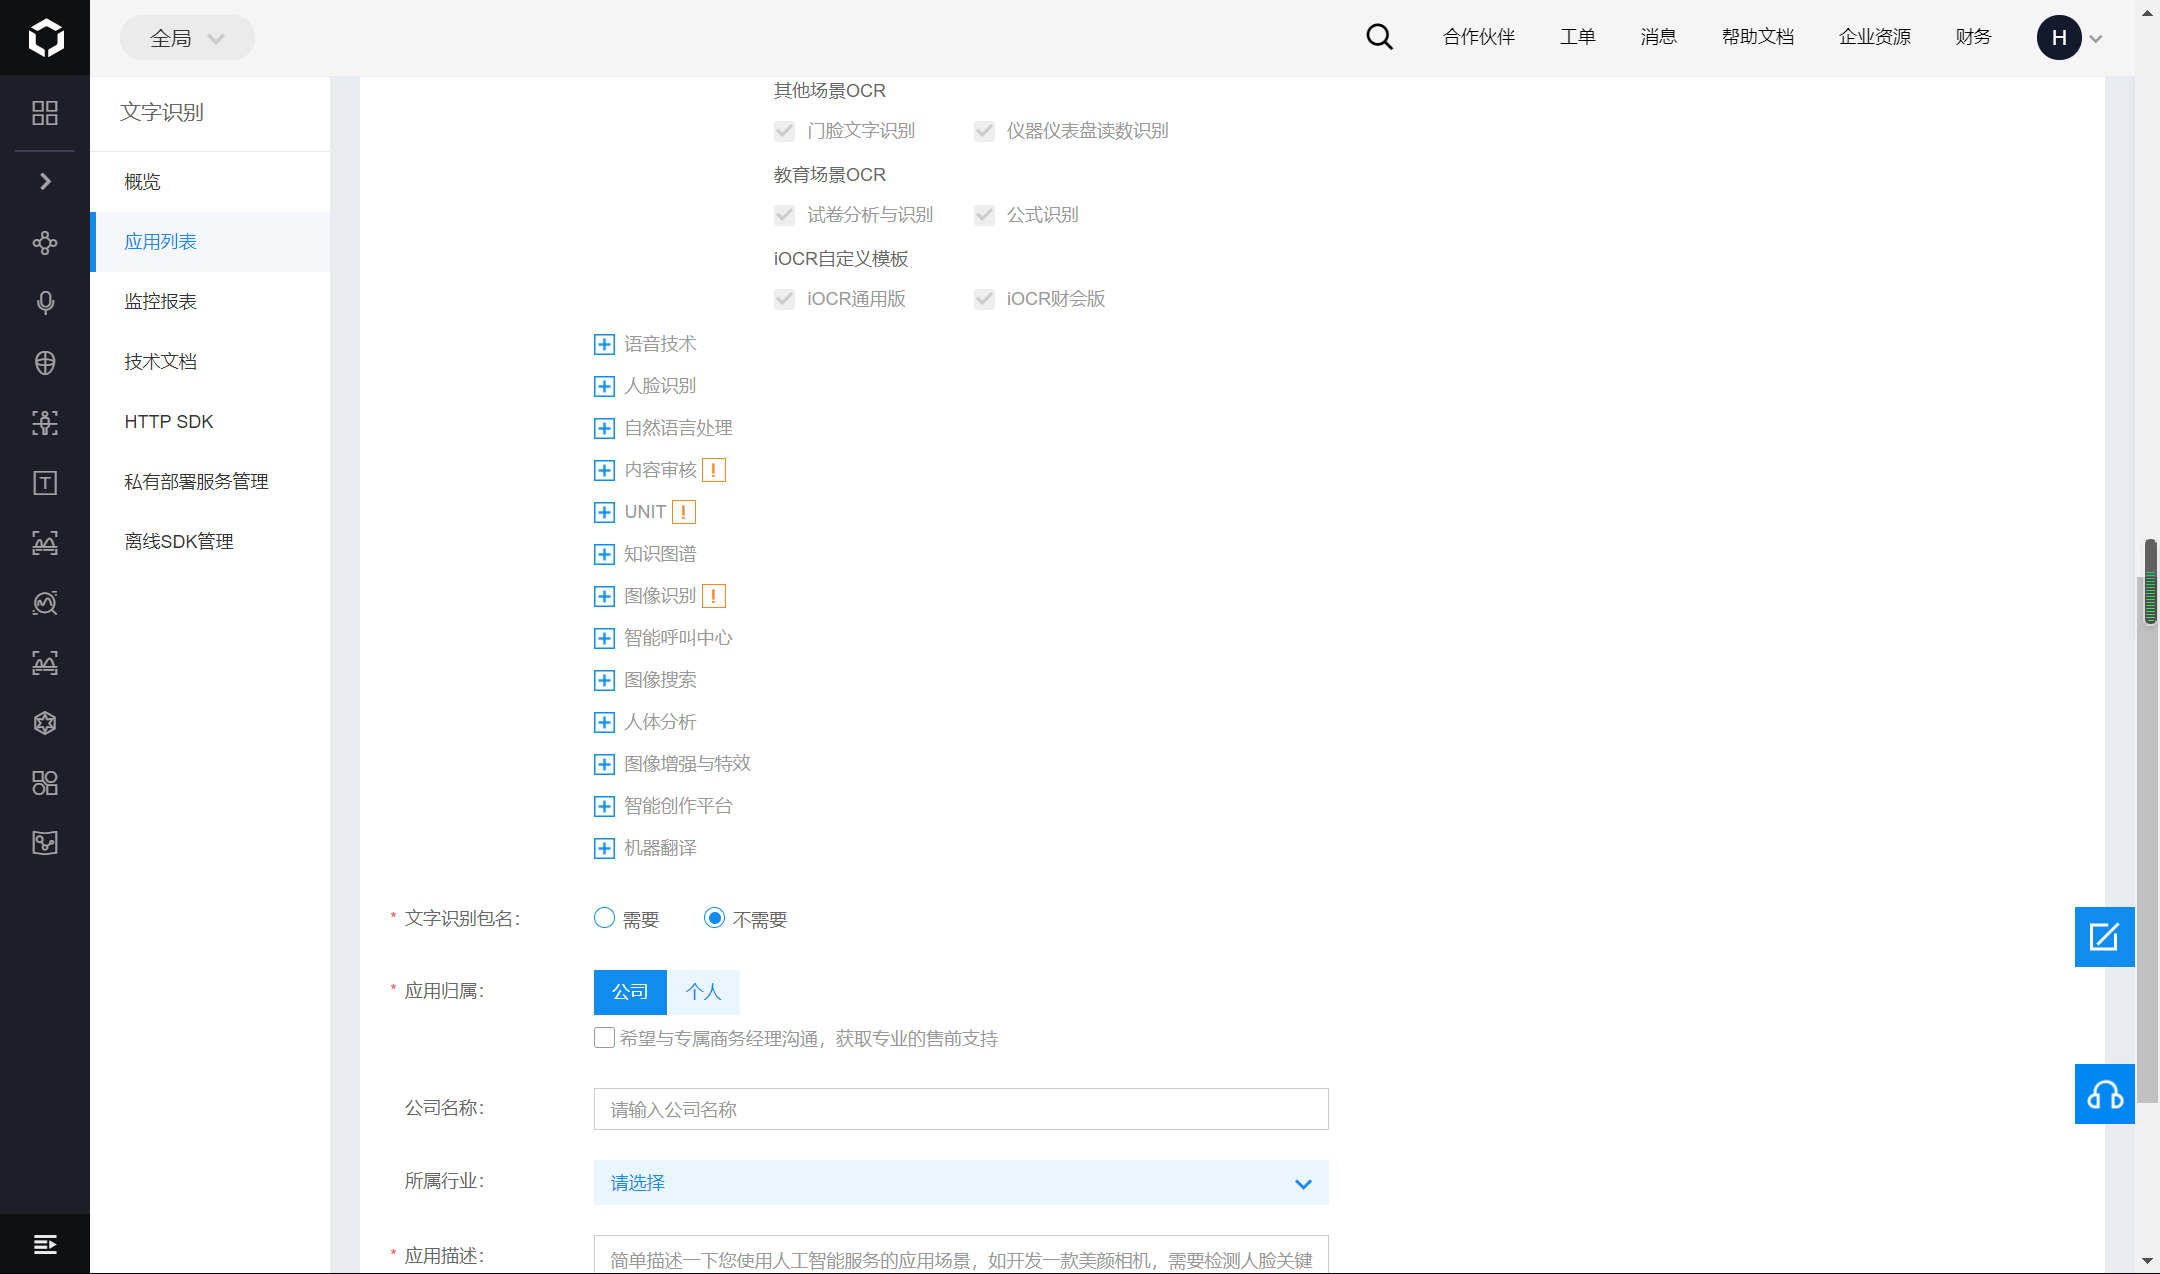The width and height of the screenshot is (2160, 1274).
Task: Click the nodes cluster icon in sidebar
Action: (x=45, y=243)
